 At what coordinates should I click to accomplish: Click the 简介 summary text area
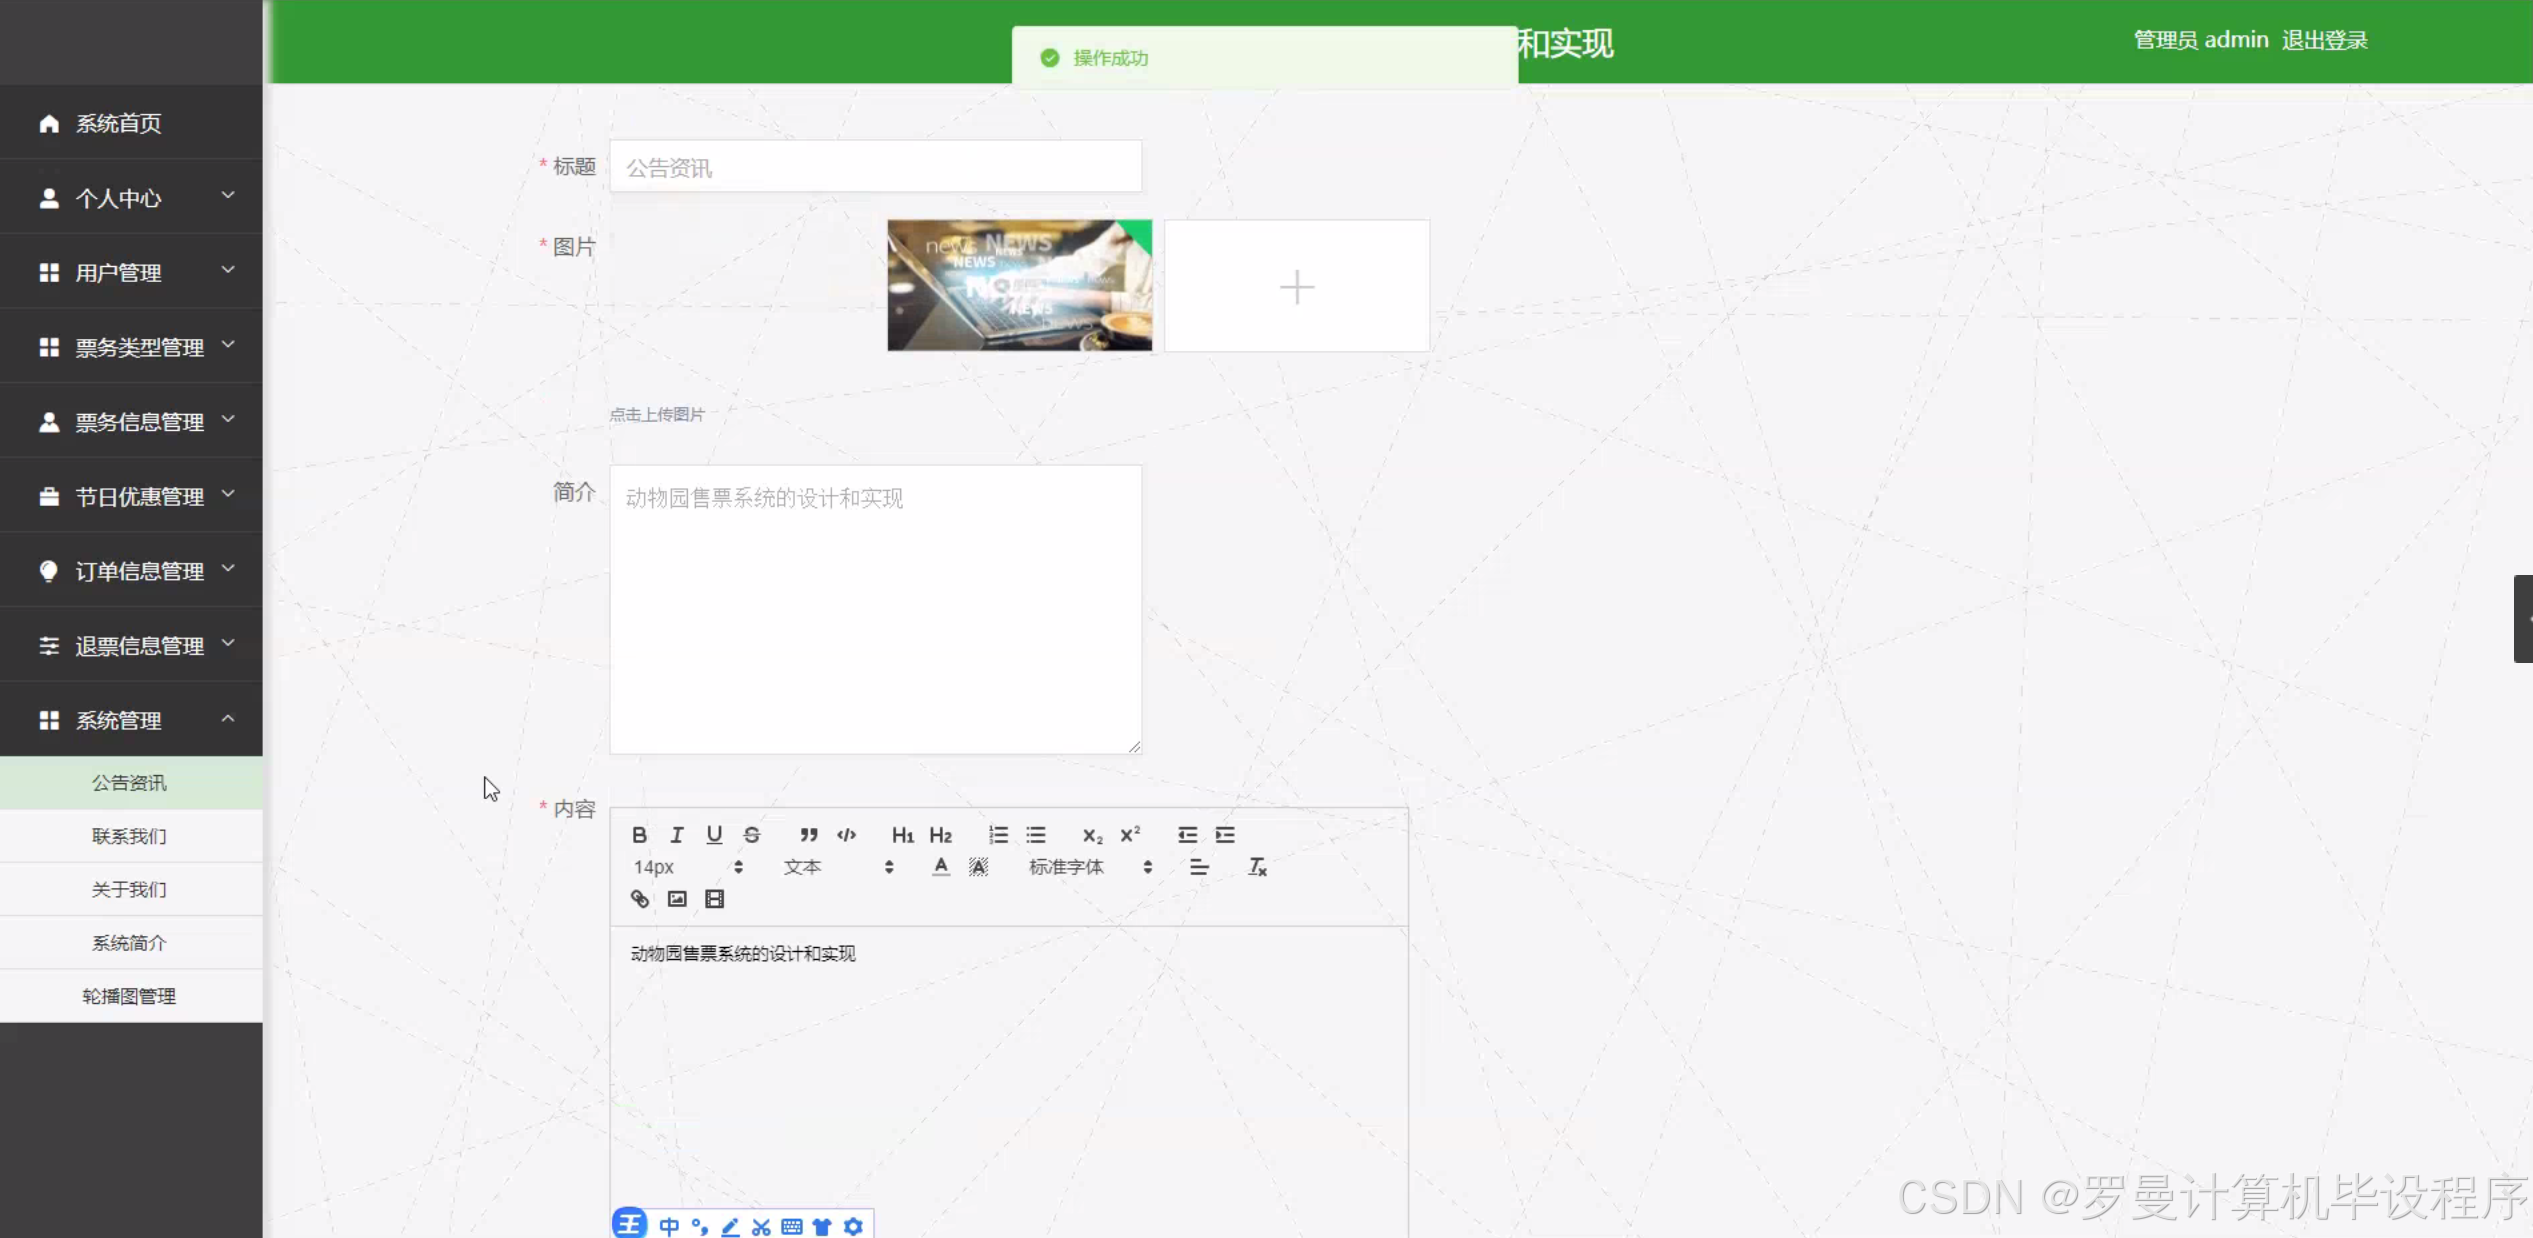[876, 610]
